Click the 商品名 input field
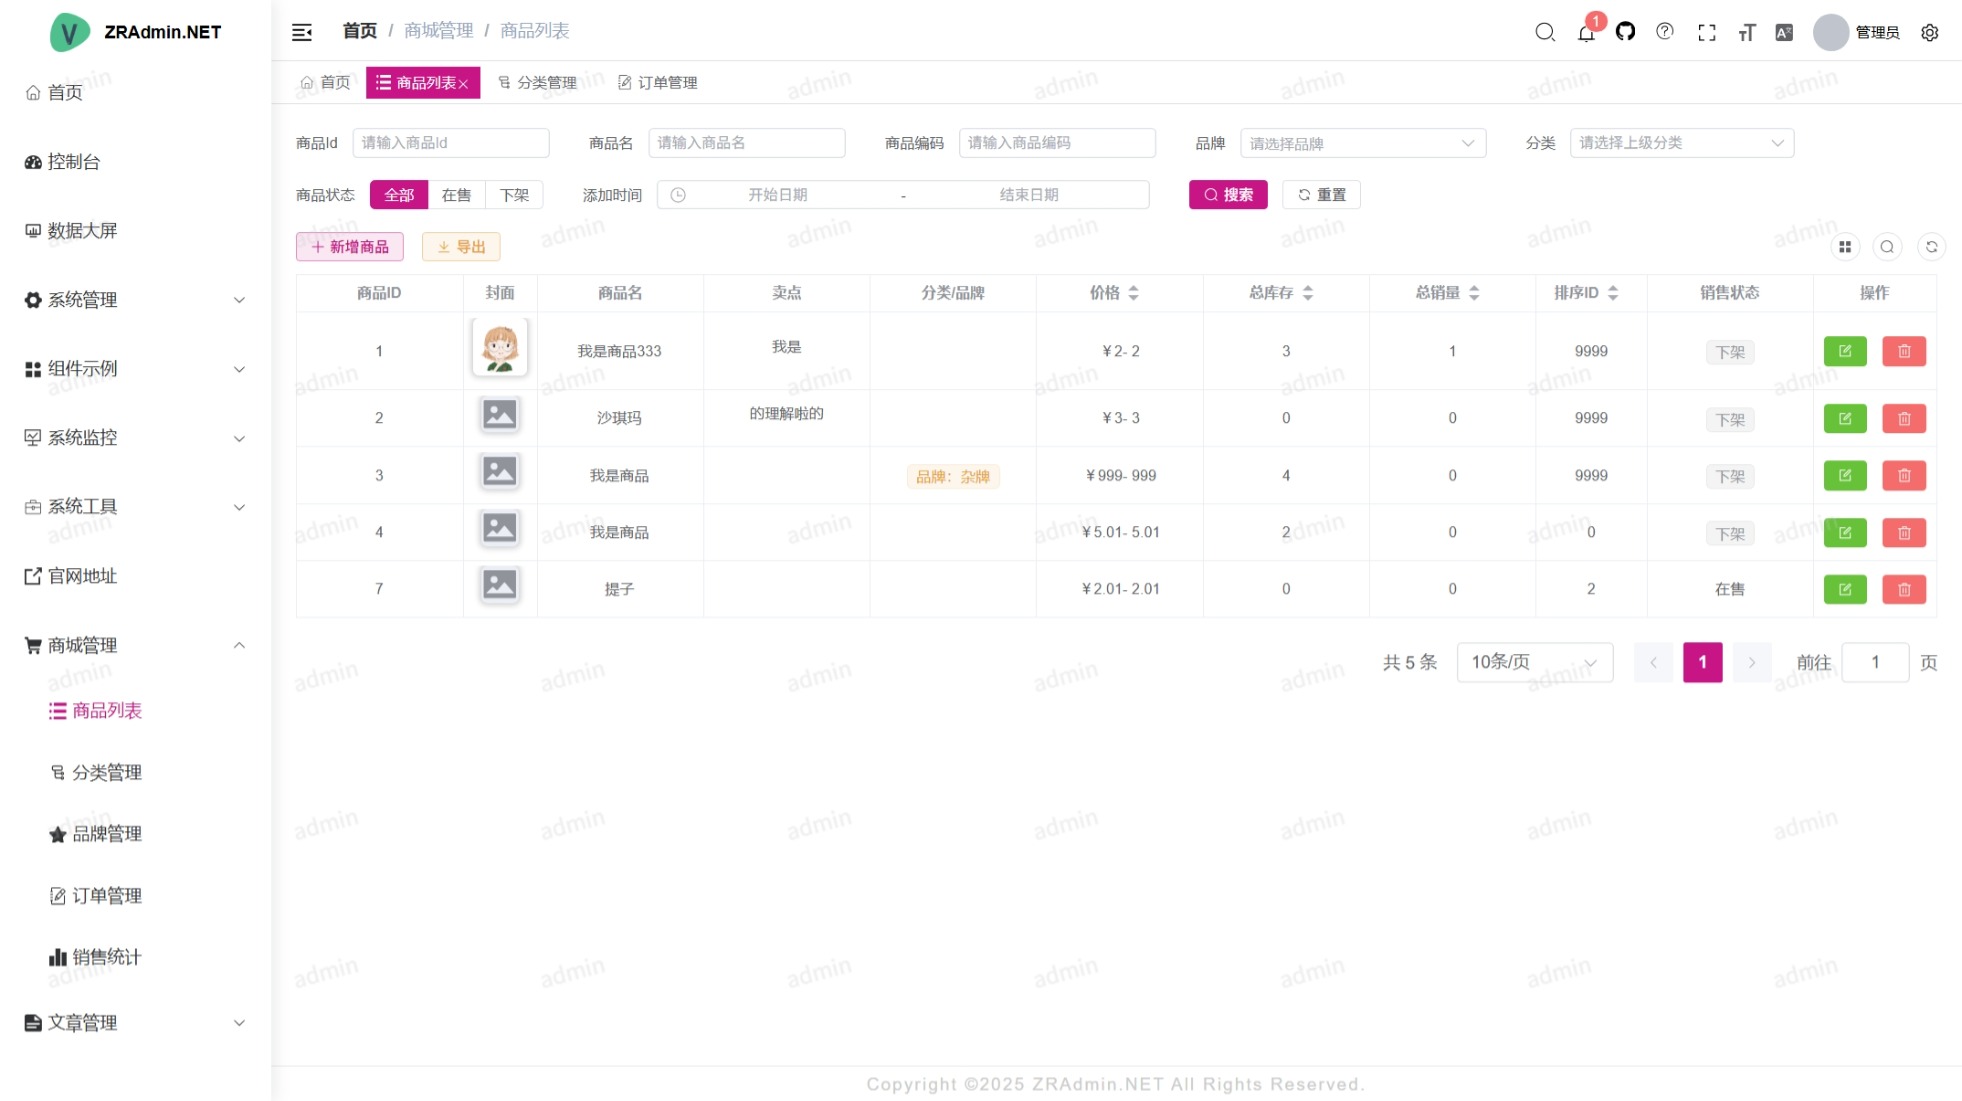This screenshot has width=1962, height=1101. tap(746, 143)
